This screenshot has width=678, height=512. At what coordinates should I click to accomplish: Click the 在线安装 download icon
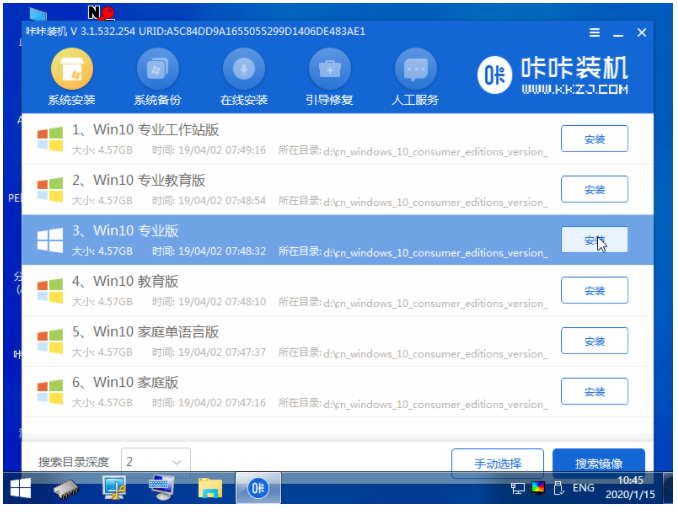243,70
